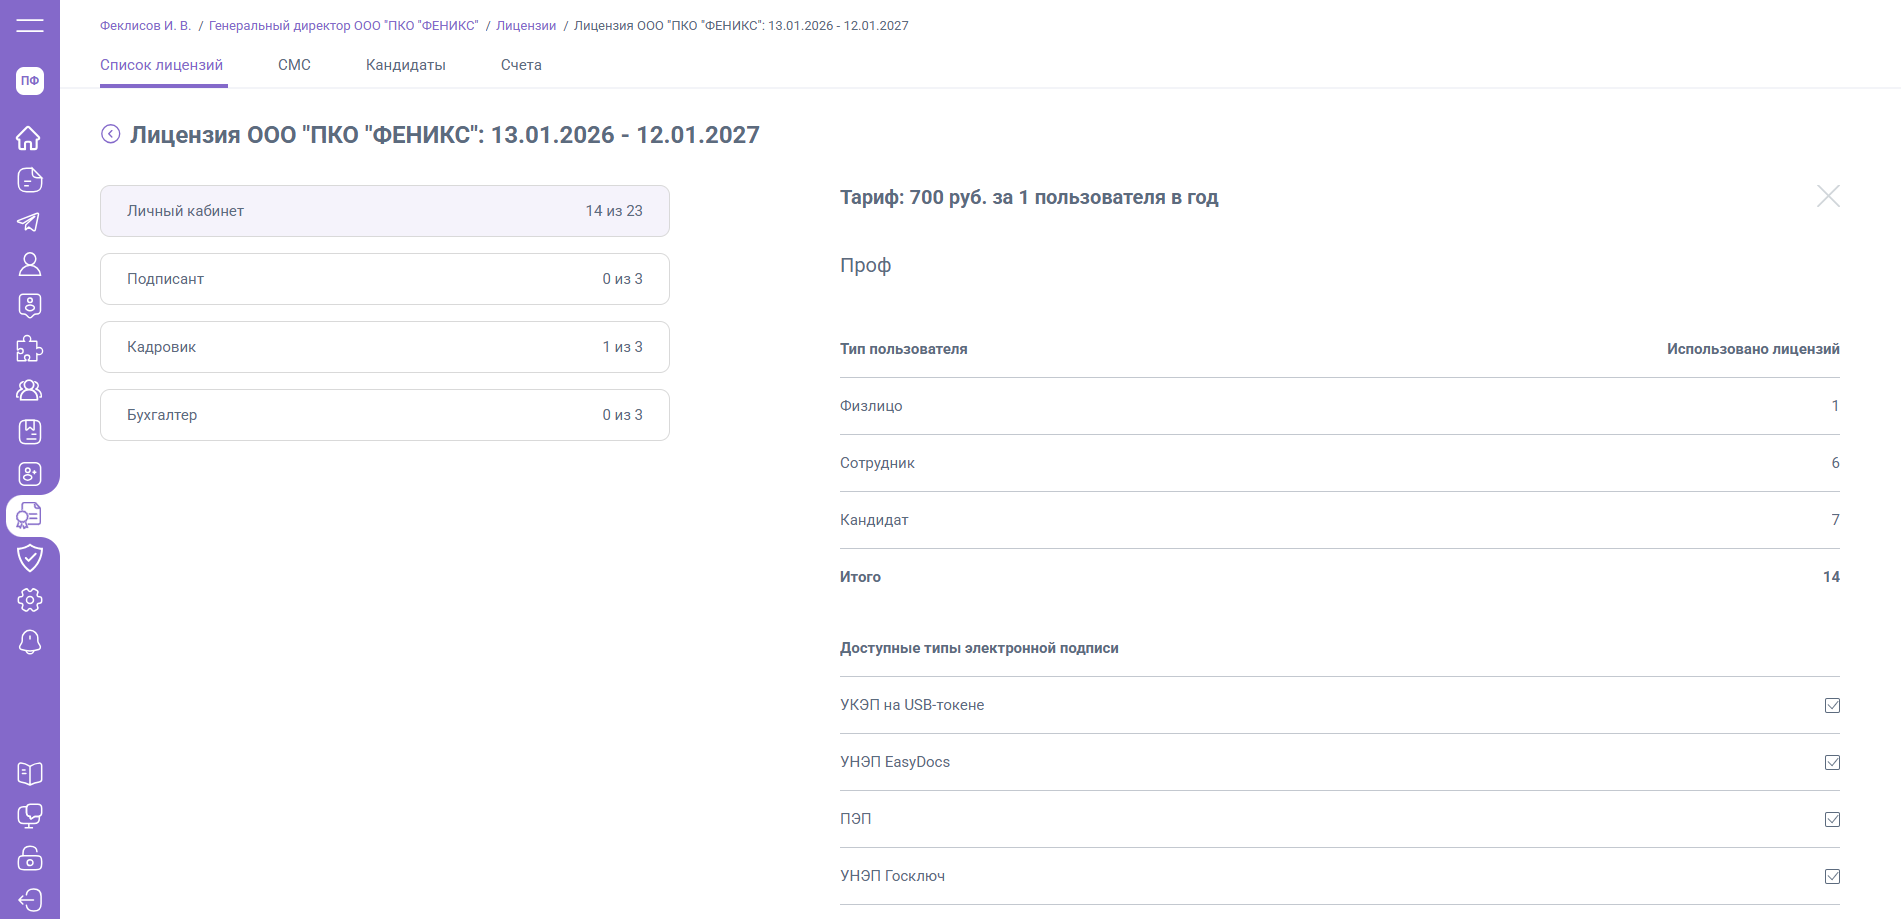Screen dimensions: 1901x919
Task: Close the tariff details panel
Action: coord(1828,196)
